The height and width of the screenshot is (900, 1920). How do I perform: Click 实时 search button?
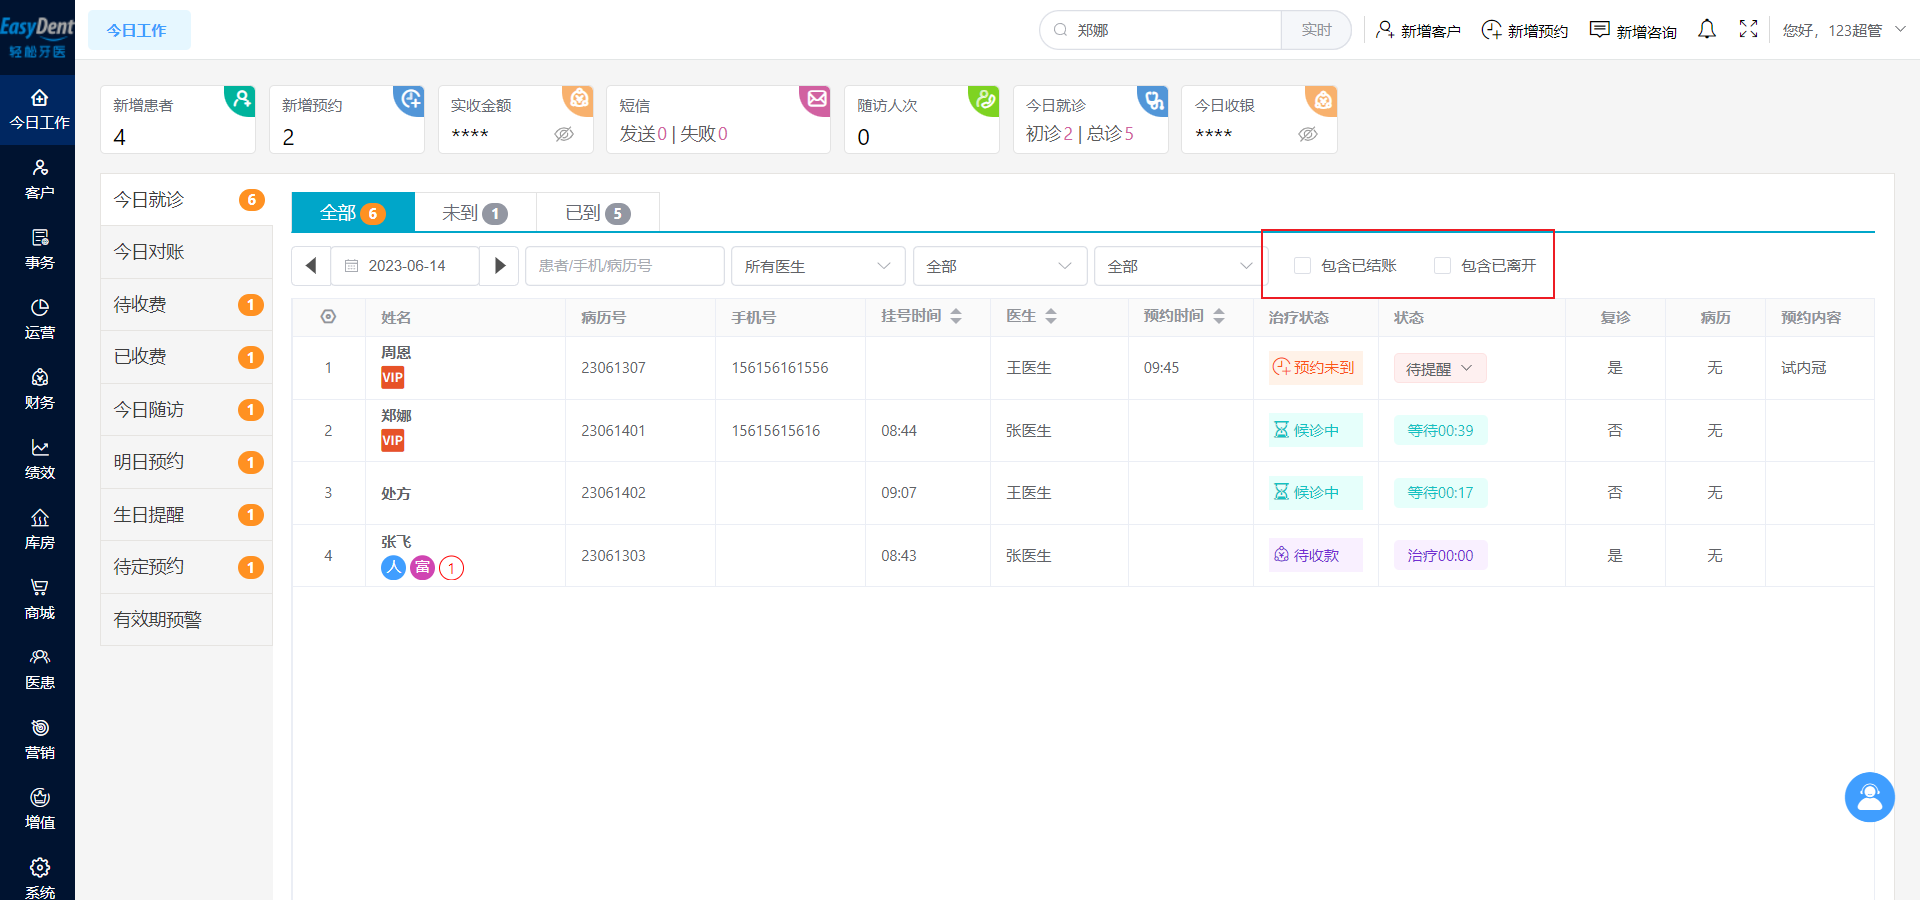1316,30
